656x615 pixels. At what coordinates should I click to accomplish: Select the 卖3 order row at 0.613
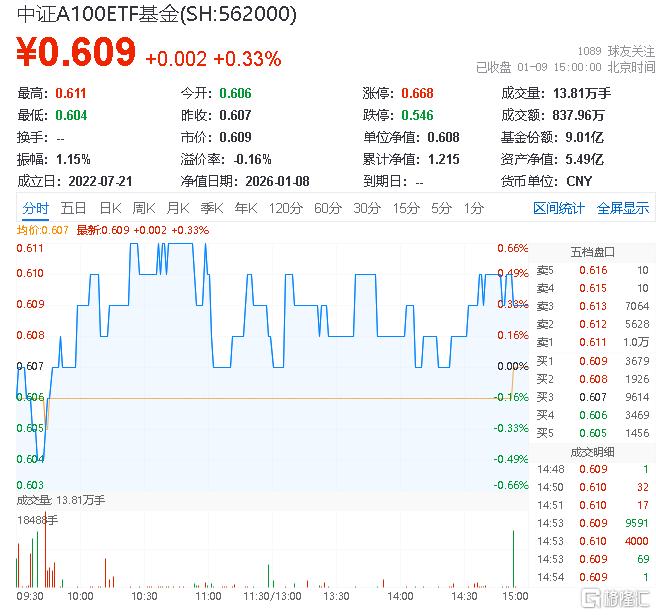click(x=592, y=306)
